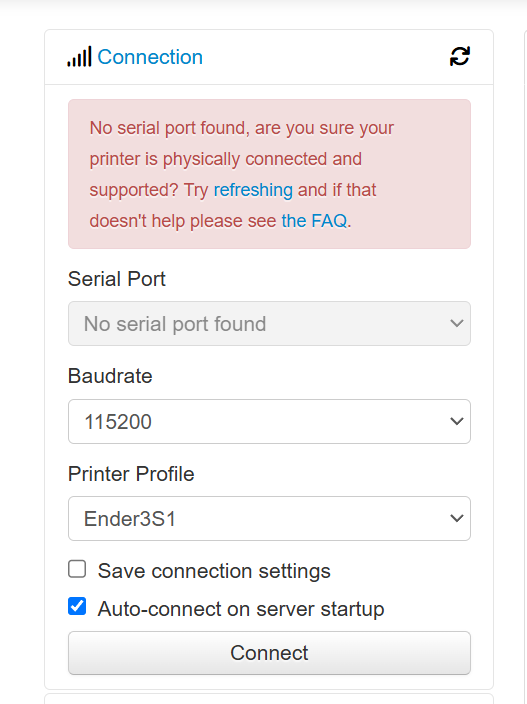
Task: Click the 'Auto-connect on server startup' label text
Action: point(241,609)
